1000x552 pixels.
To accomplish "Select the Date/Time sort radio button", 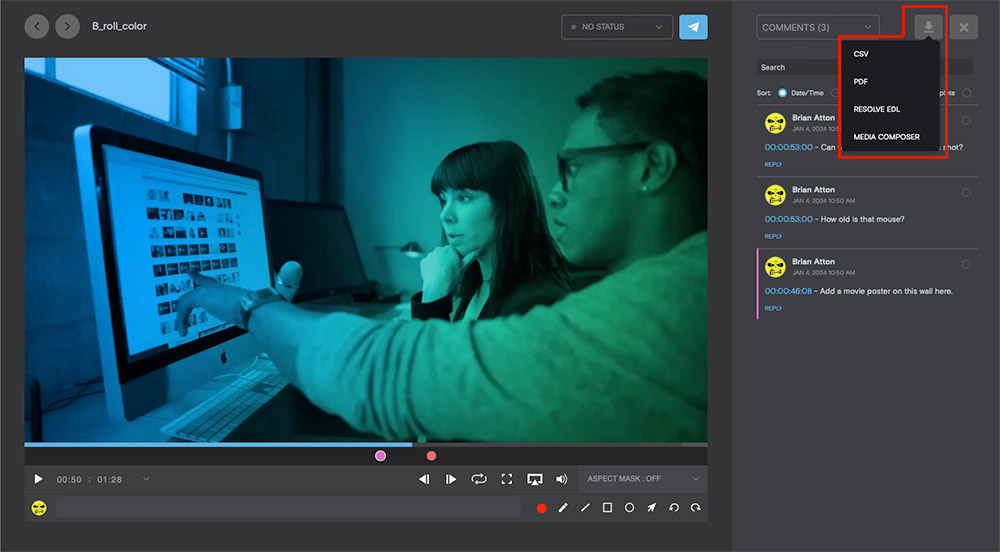I will pos(783,93).
